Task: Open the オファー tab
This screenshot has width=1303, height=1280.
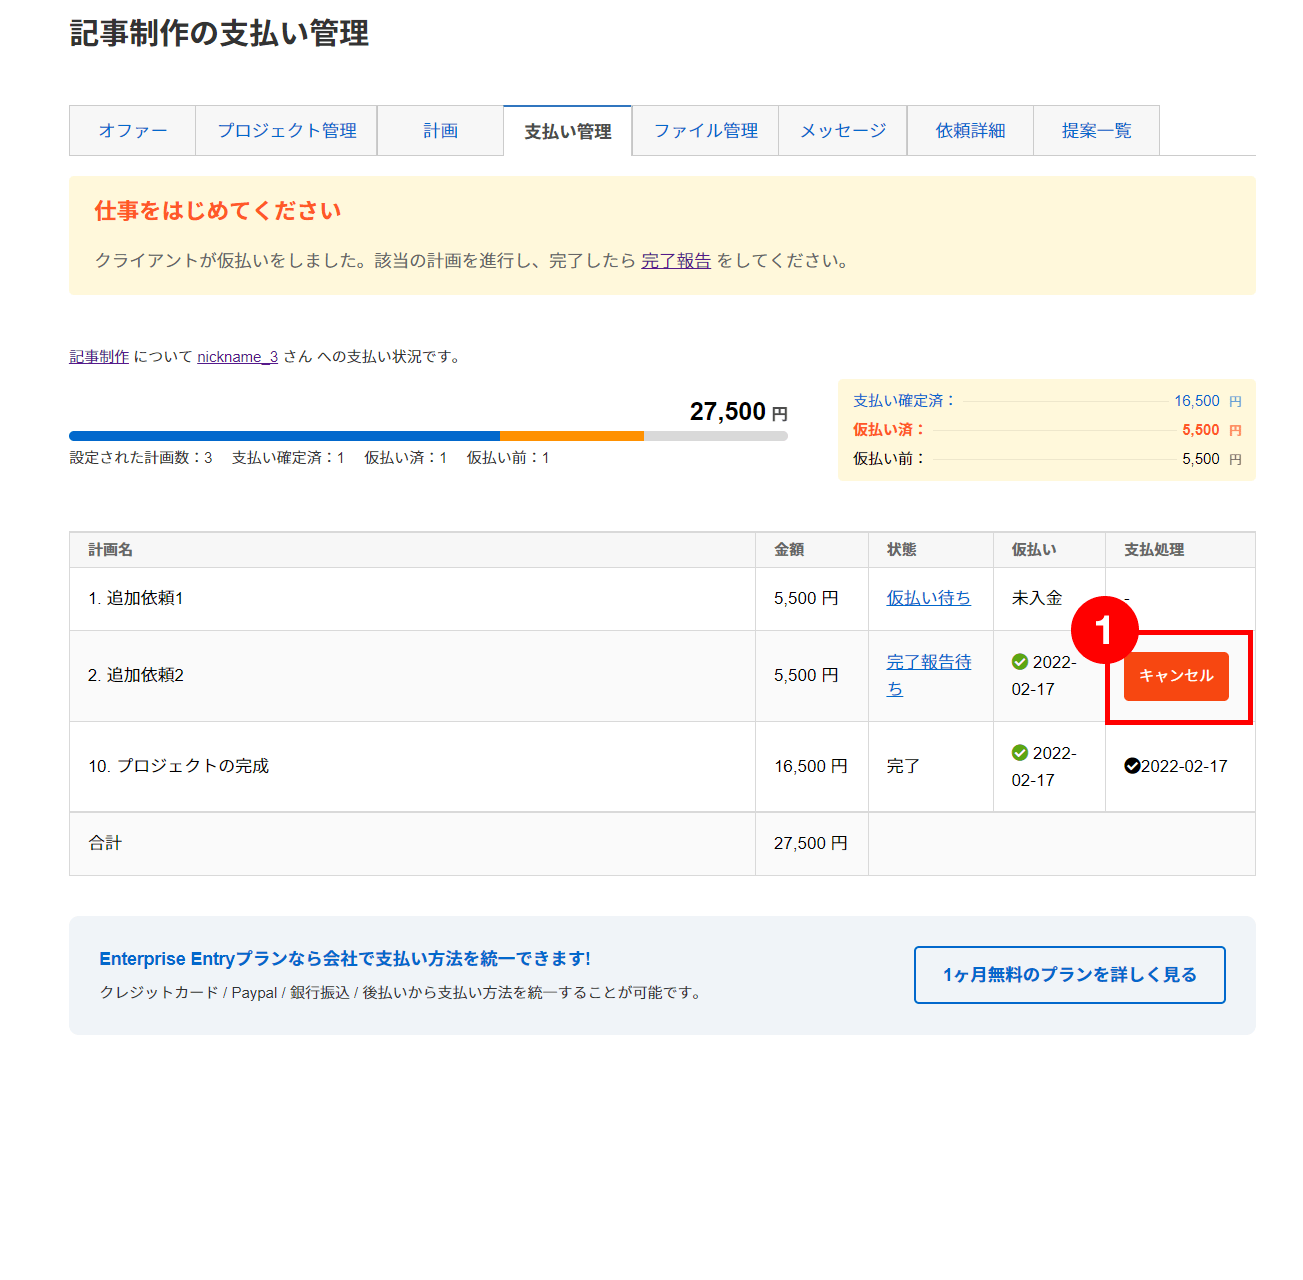Action: pyautogui.click(x=132, y=131)
